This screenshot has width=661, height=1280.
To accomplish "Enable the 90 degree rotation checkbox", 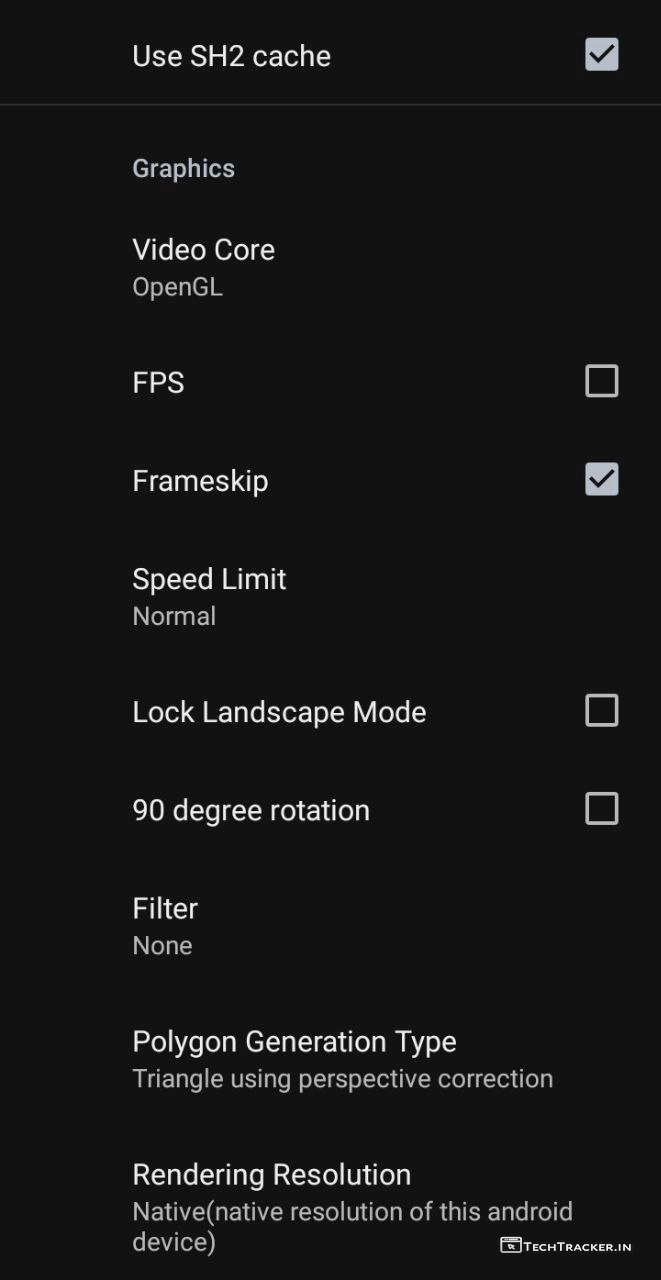I will tap(601, 809).
